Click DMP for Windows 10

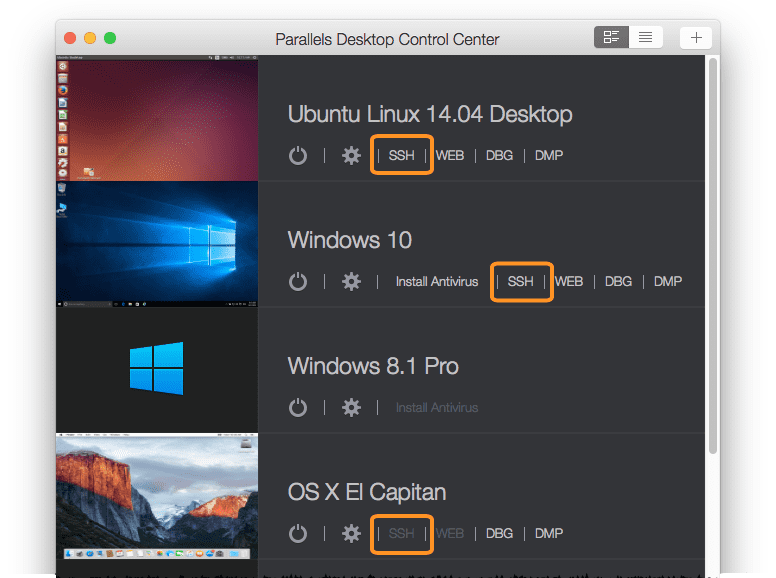click(x=668, y=282)
